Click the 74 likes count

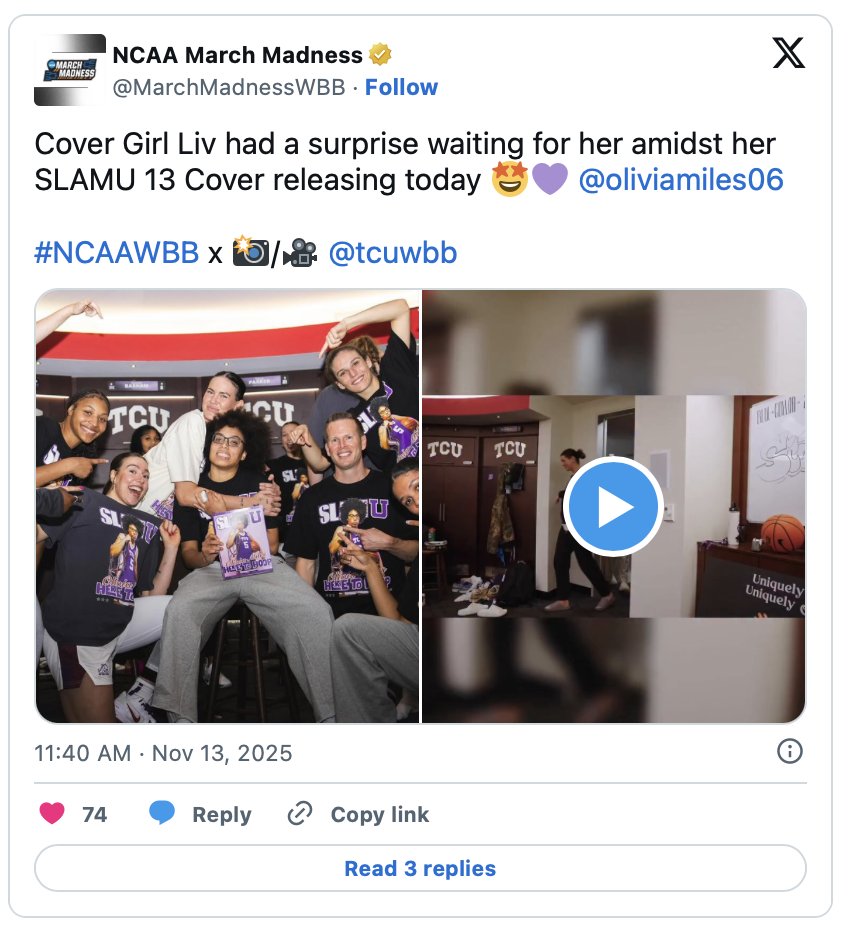[95, 814]
